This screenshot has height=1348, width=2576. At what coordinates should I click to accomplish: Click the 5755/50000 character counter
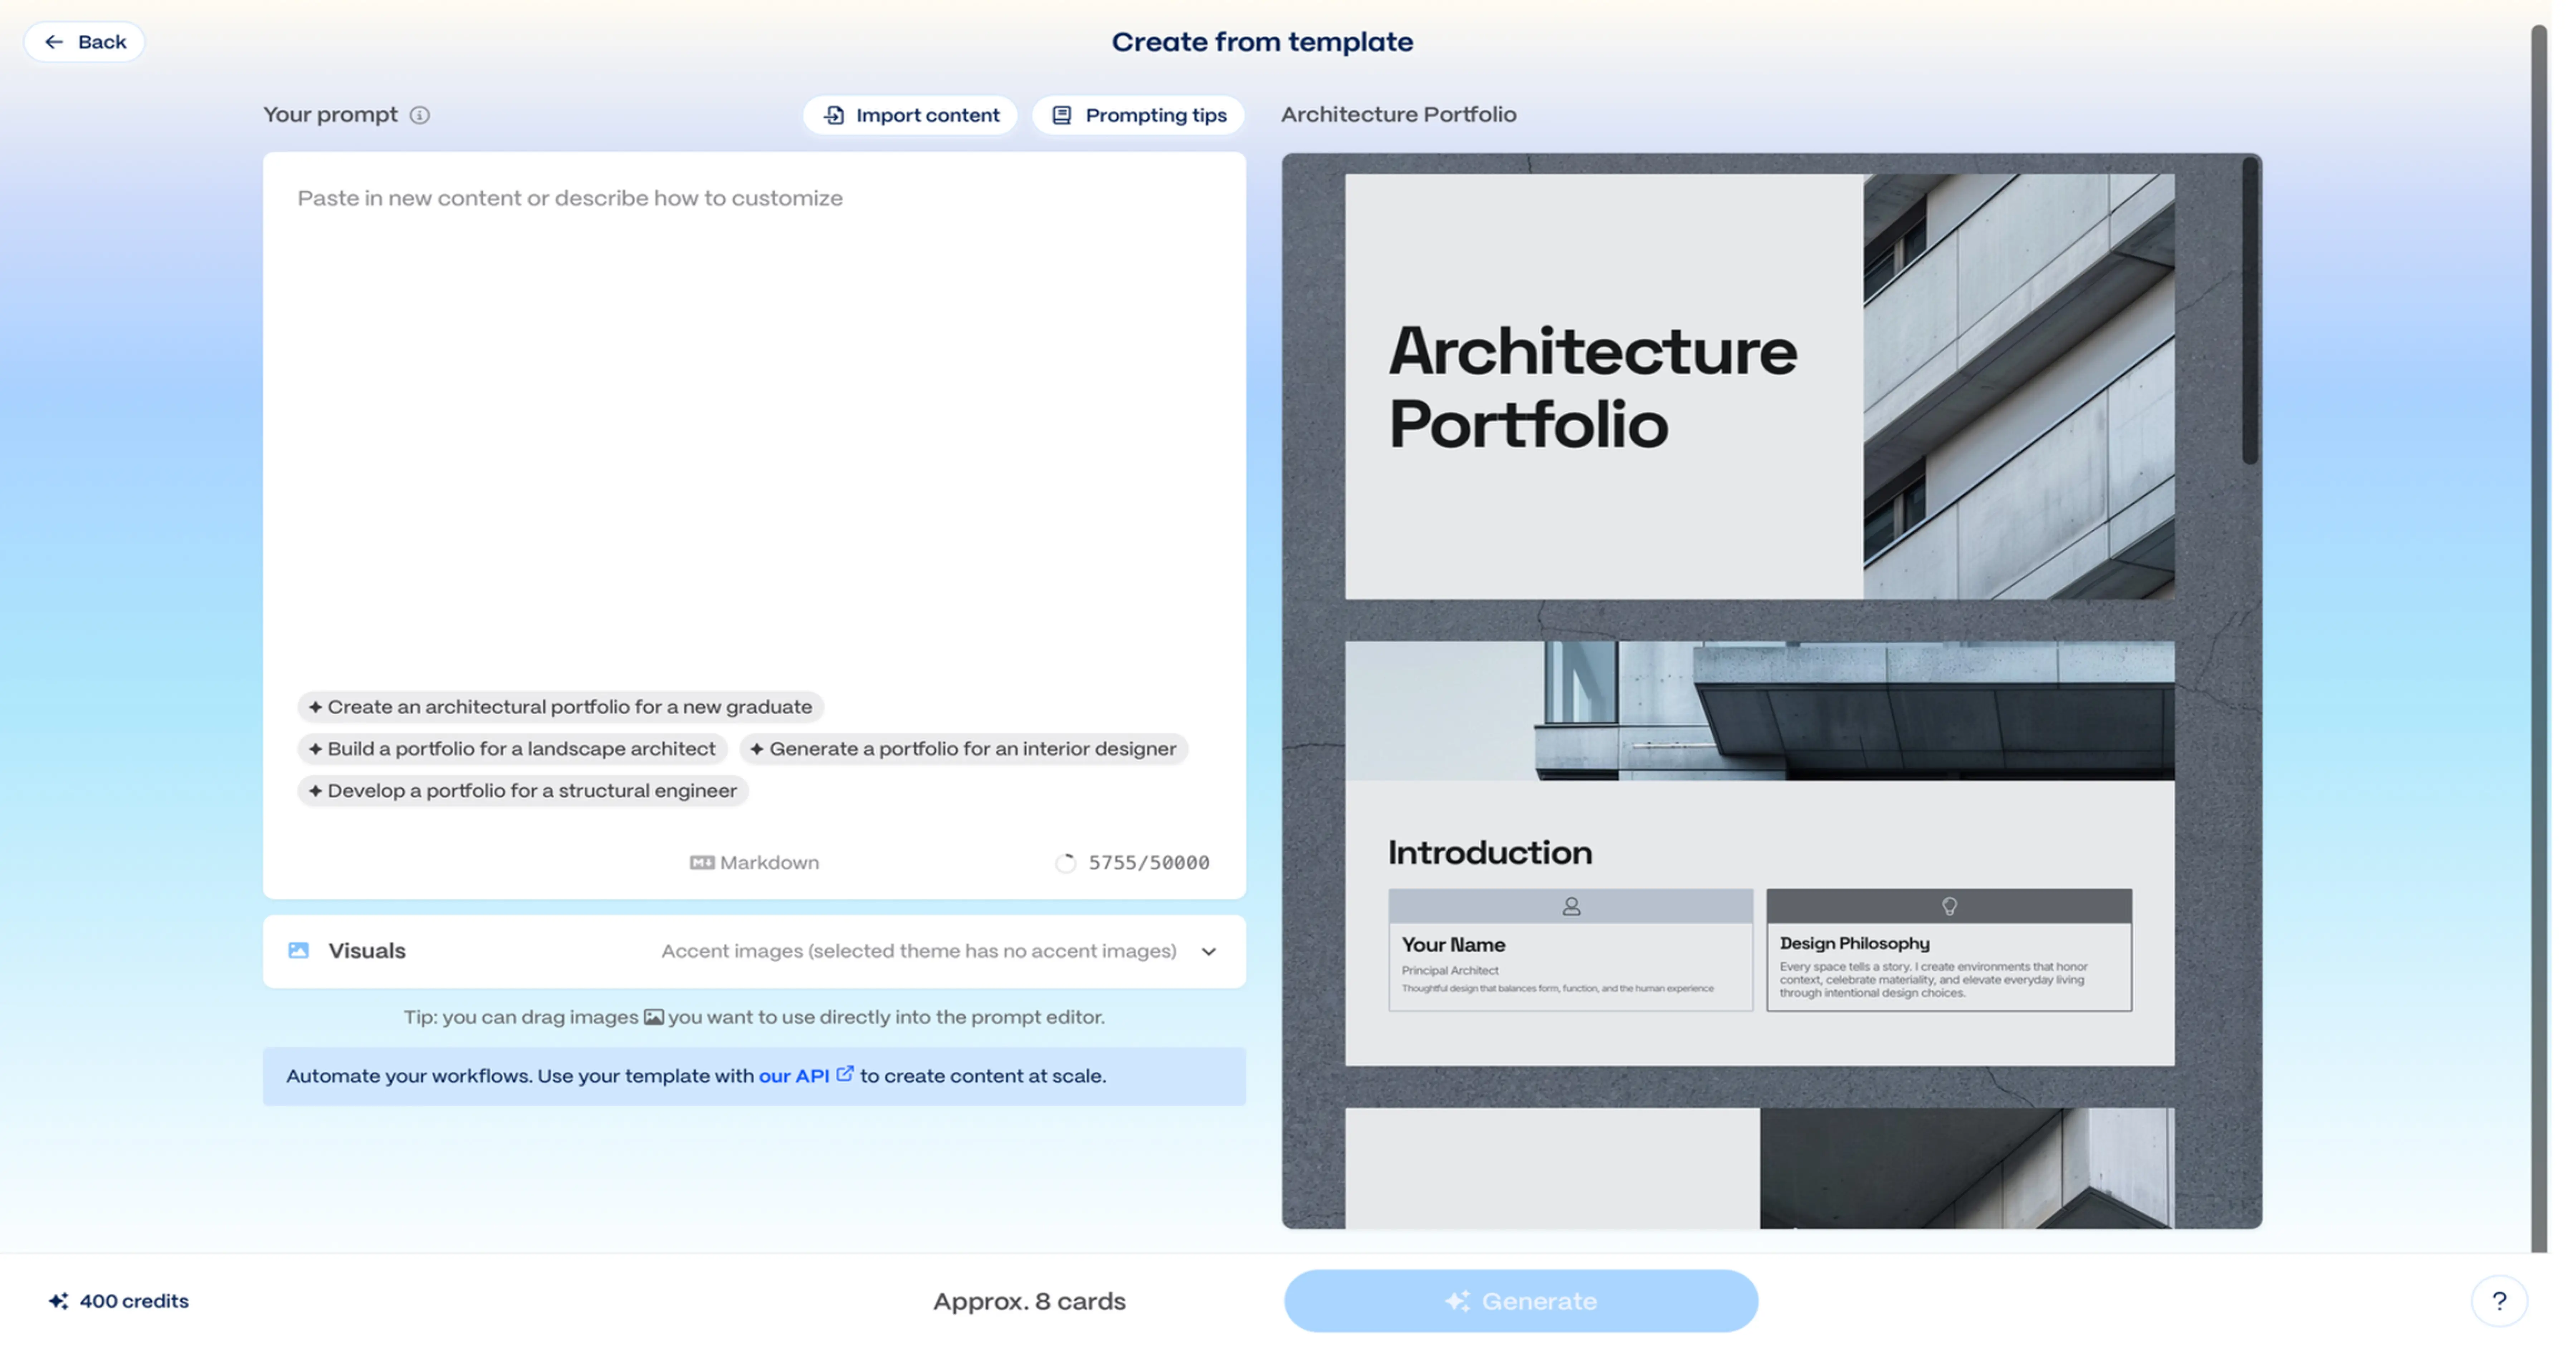(x=1149, y=863)
